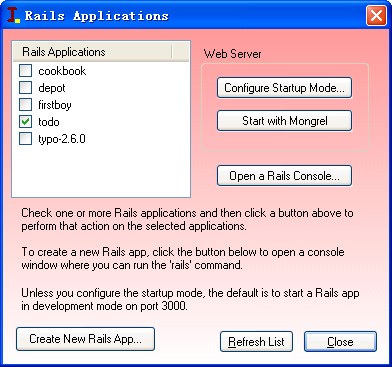Screen dimensions: 392x367
Task: Close the window with the X button
Action: coord(376,16)
